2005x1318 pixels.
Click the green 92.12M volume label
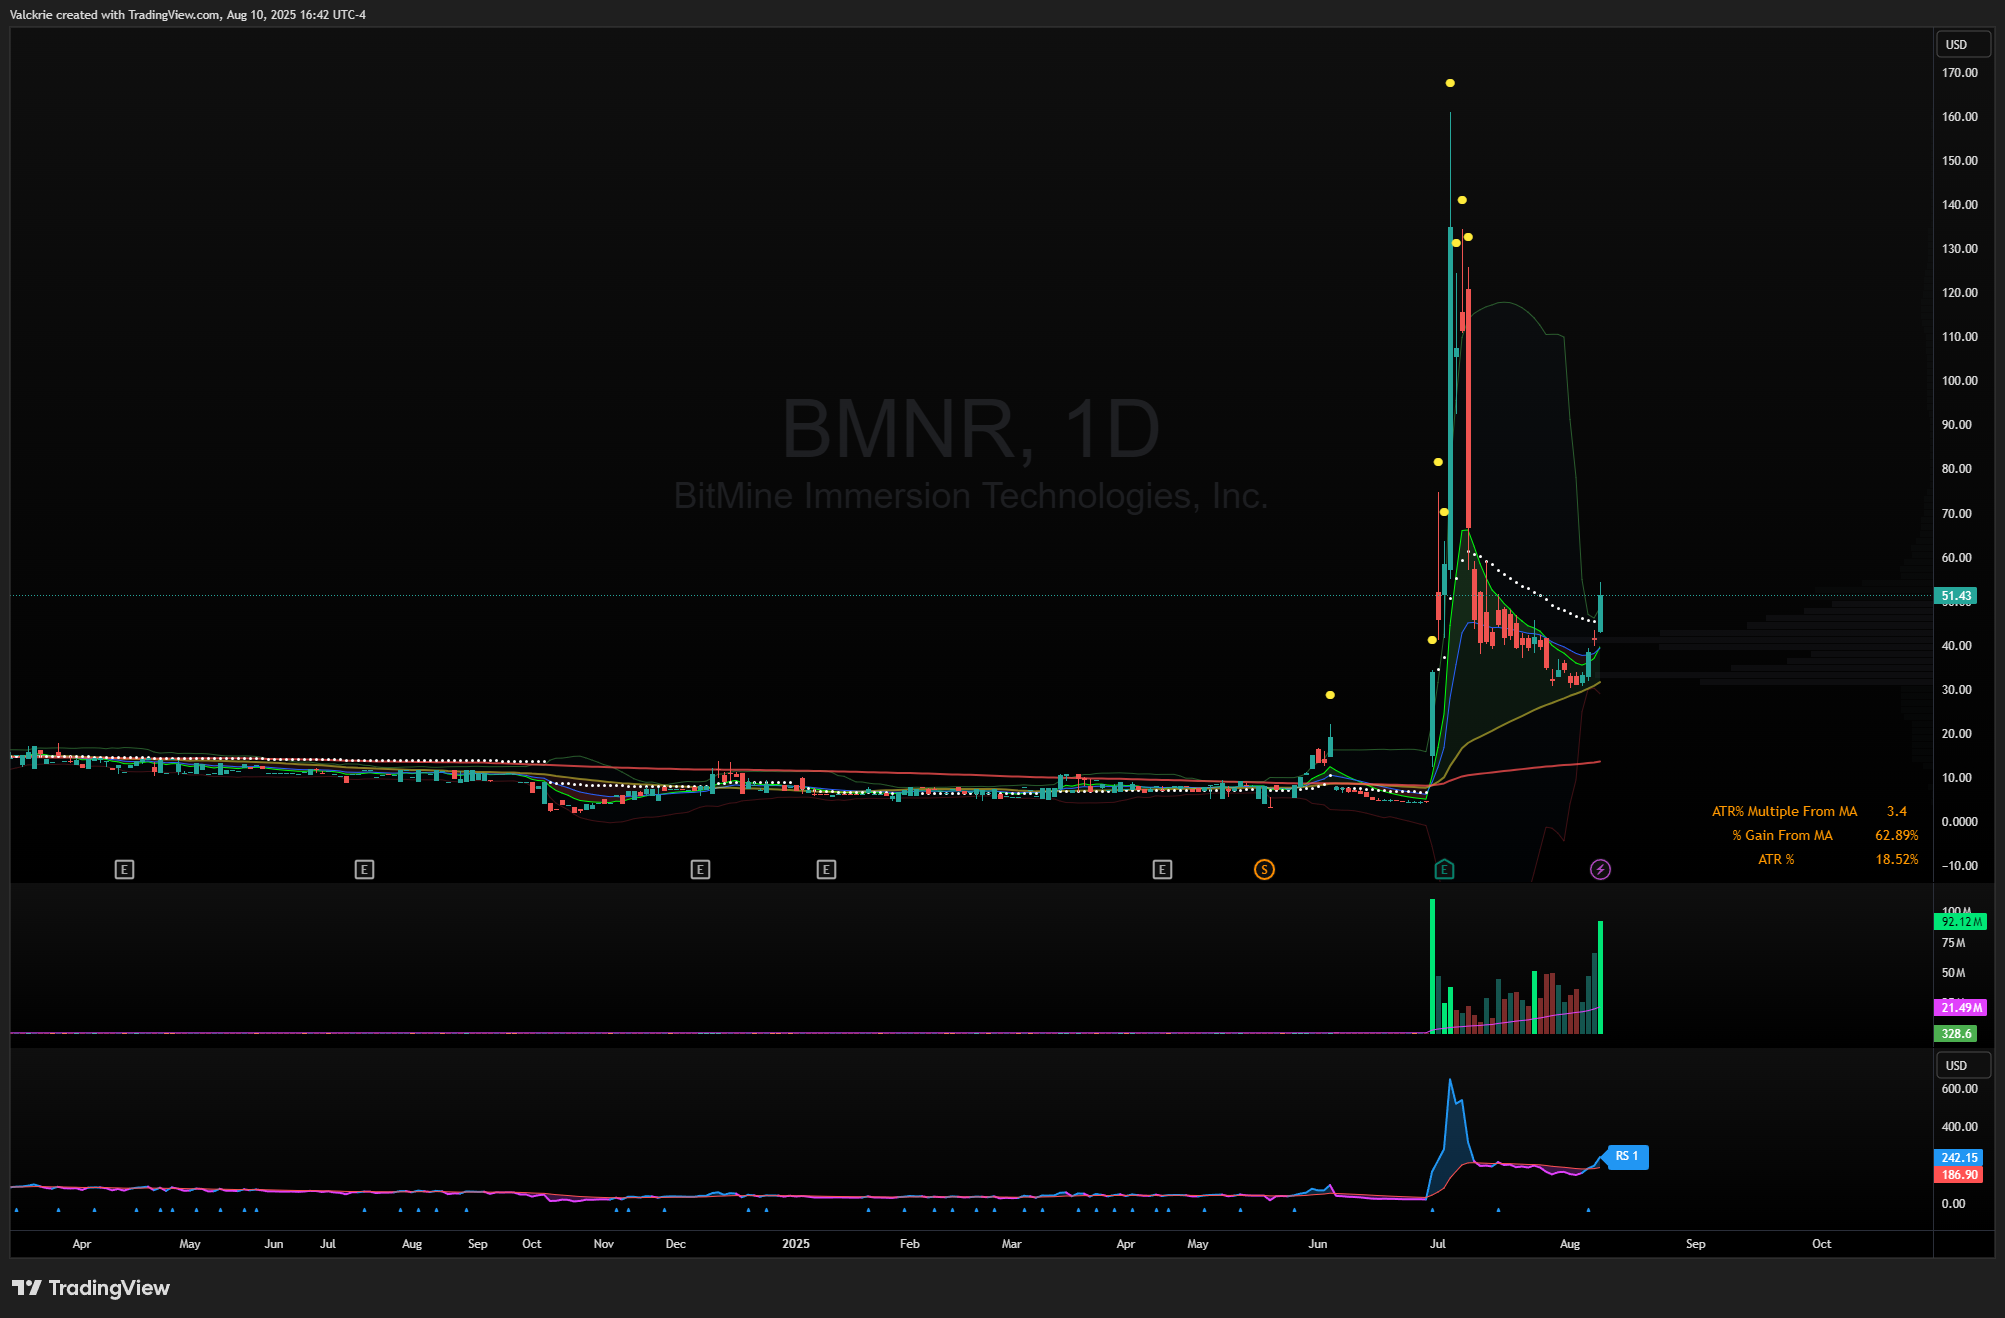(x=1960, y=921)
